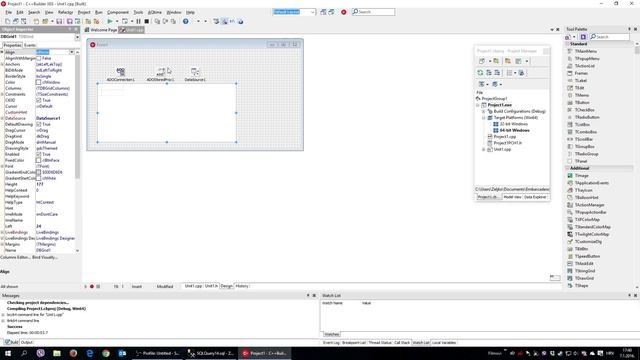Image resolution: width=640 pixels, height=360 pixels.
Task: Pick TEdit in the Tool Palette
Action: (x=580, y=88)
